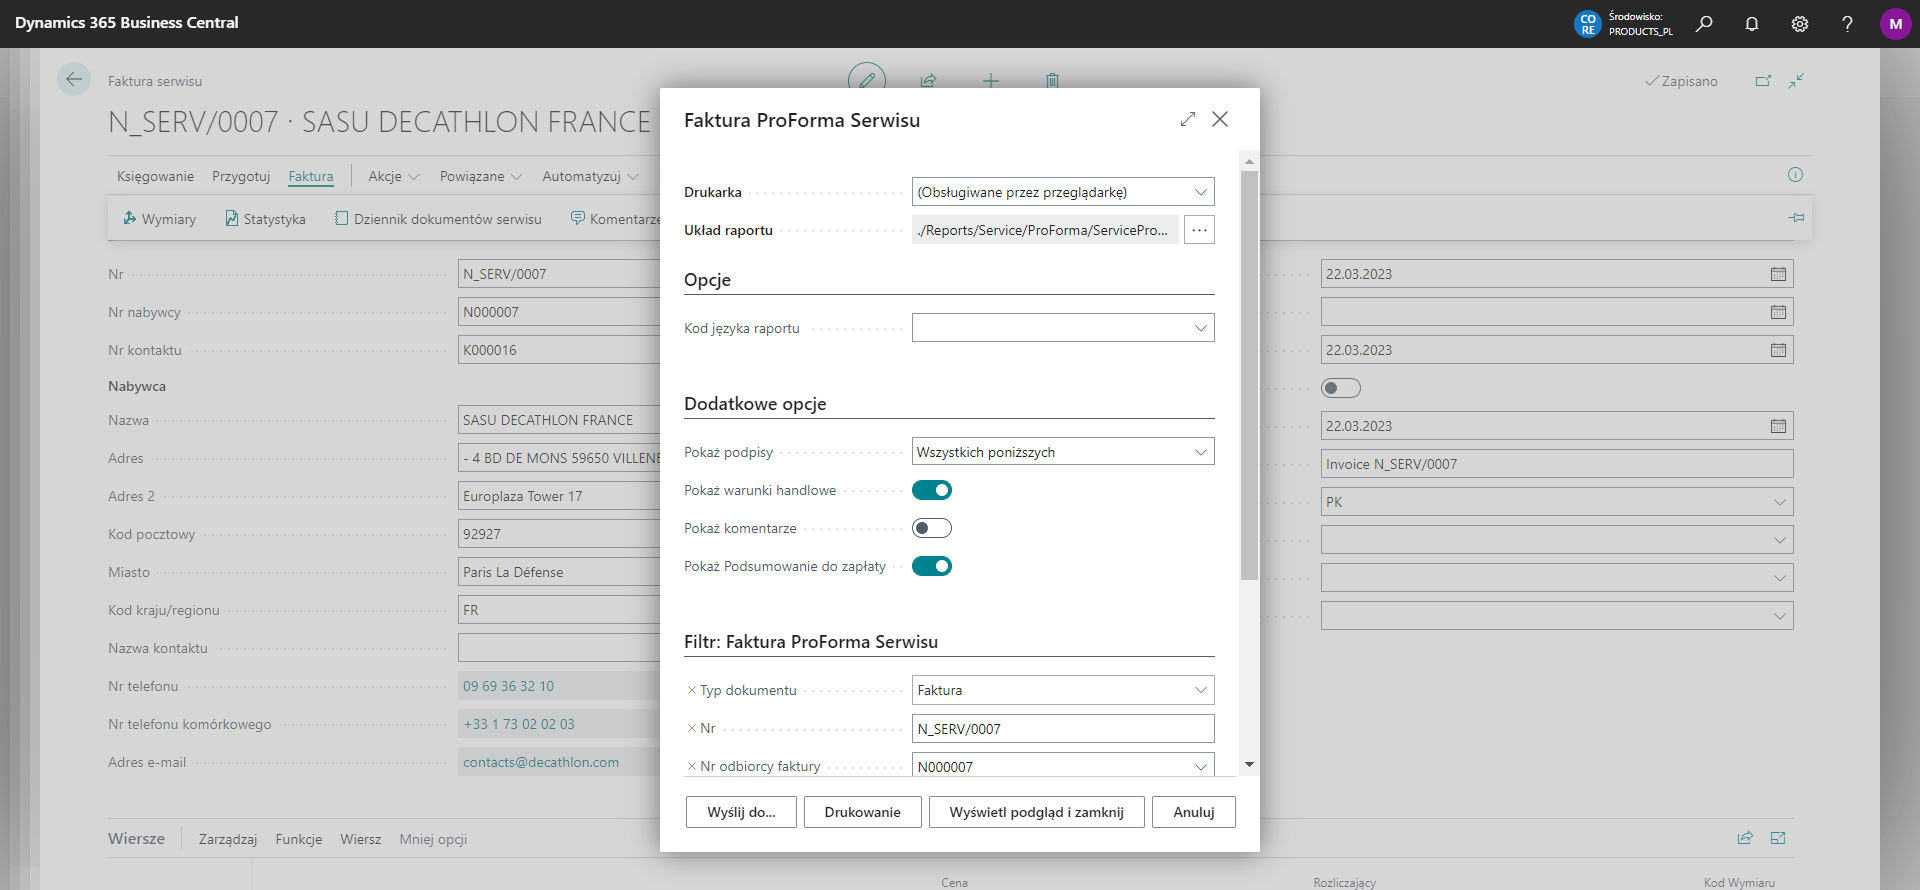Open Dziennik dokumentów serwisu

pos(438,219)
